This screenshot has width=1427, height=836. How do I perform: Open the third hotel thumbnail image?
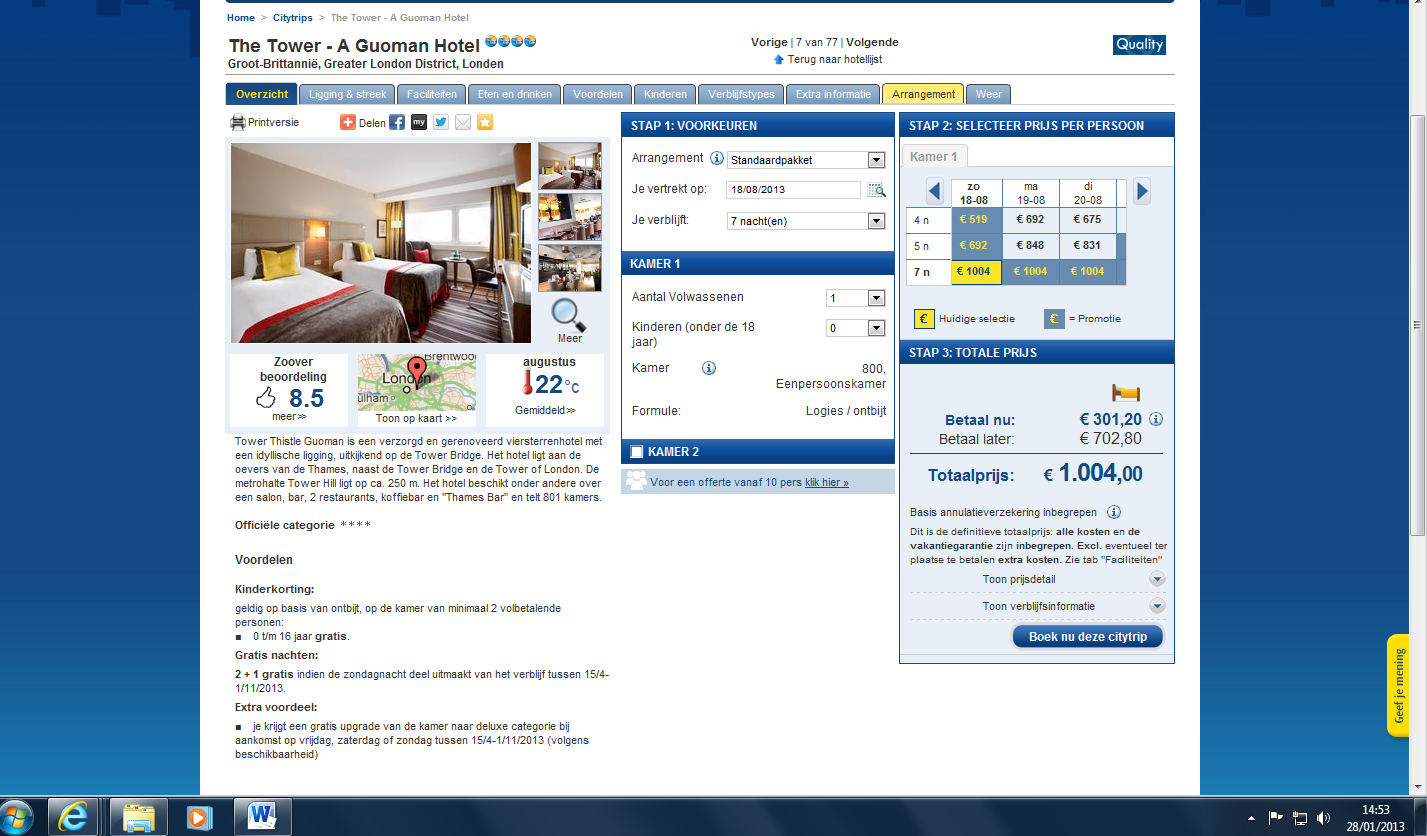pos(570,267)
